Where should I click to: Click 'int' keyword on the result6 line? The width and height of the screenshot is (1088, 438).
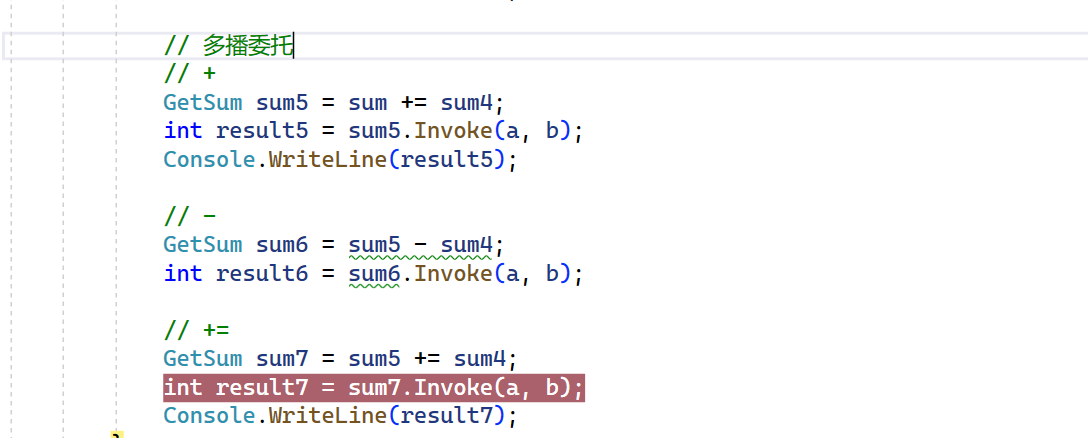point(183,273)
